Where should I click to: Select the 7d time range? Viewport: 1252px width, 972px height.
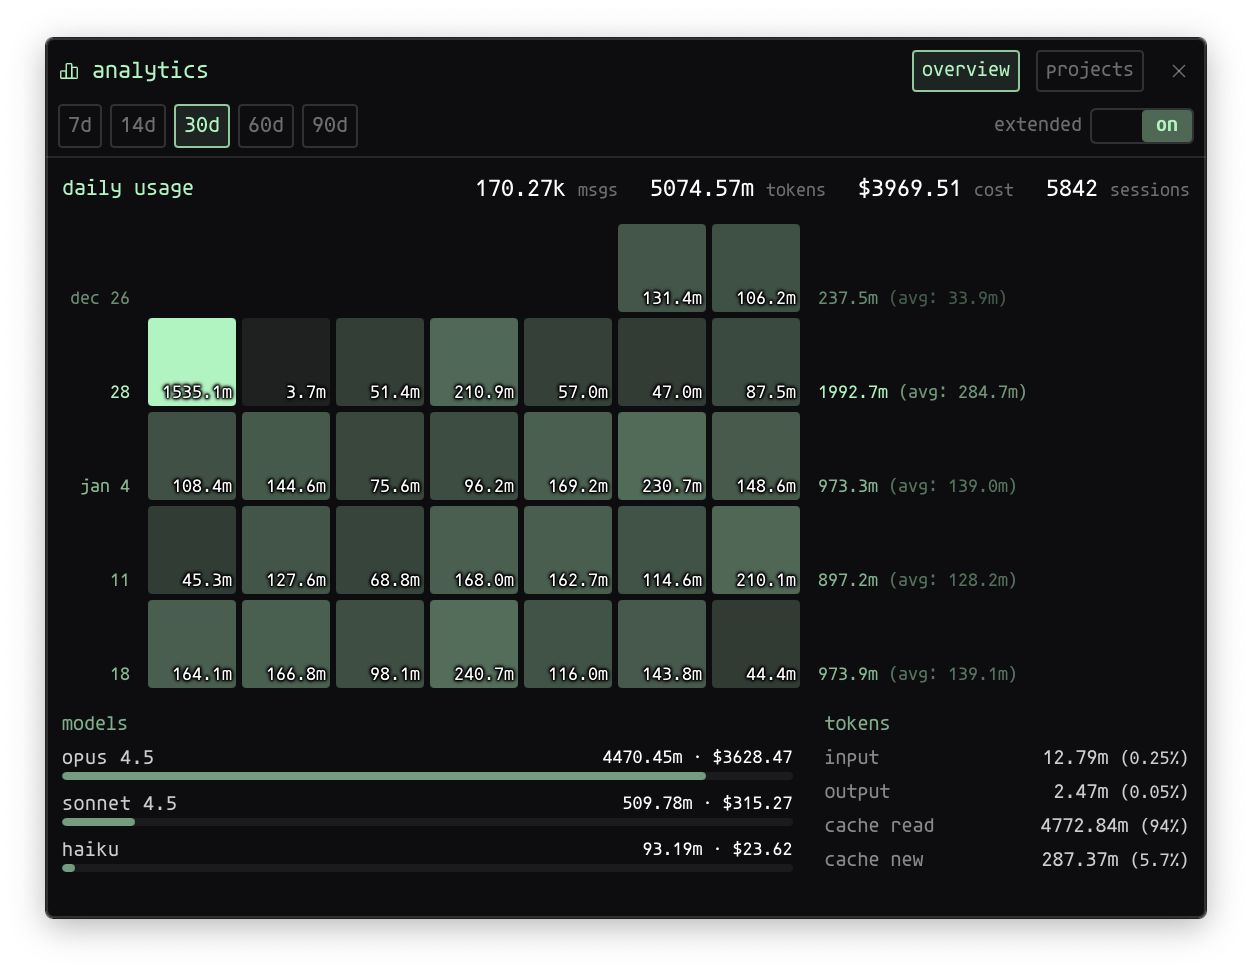coord(79,125)
